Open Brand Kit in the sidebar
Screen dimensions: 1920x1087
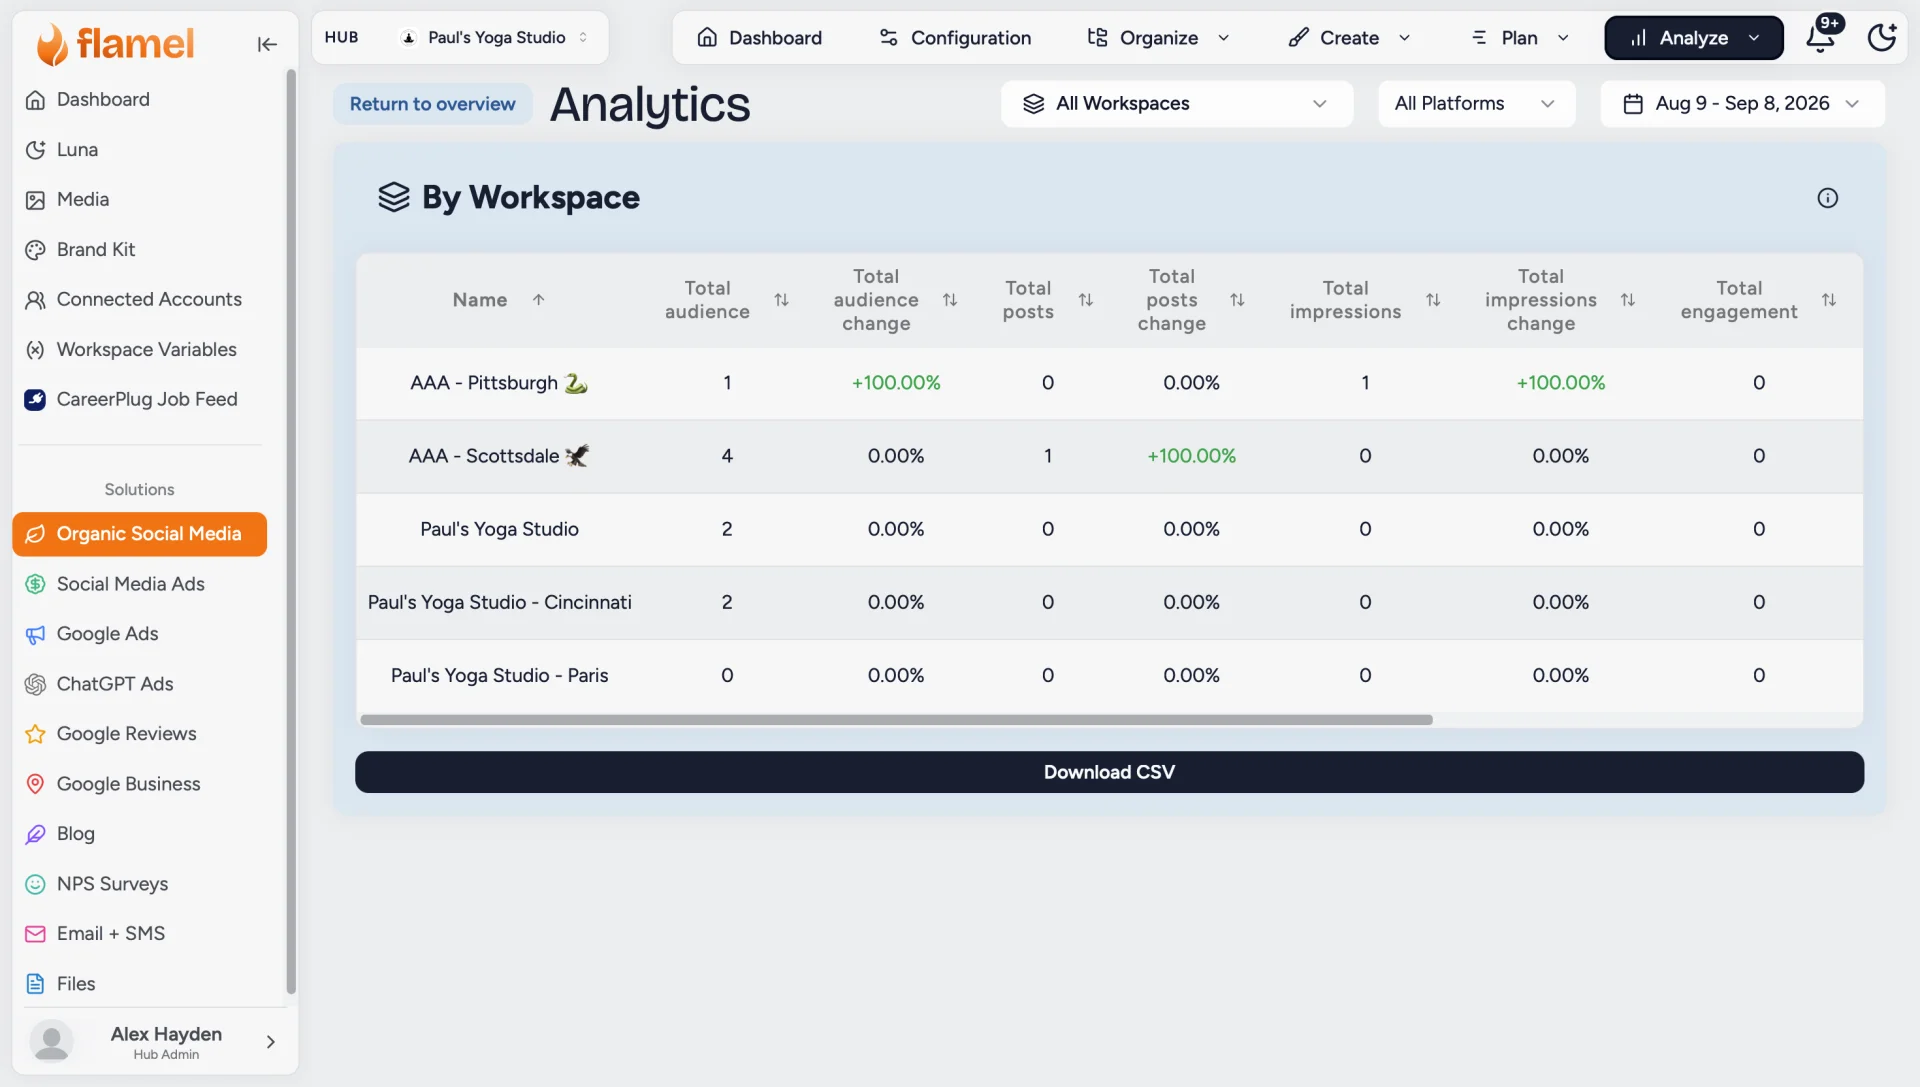pyautogui.click(x=140, y=250)
